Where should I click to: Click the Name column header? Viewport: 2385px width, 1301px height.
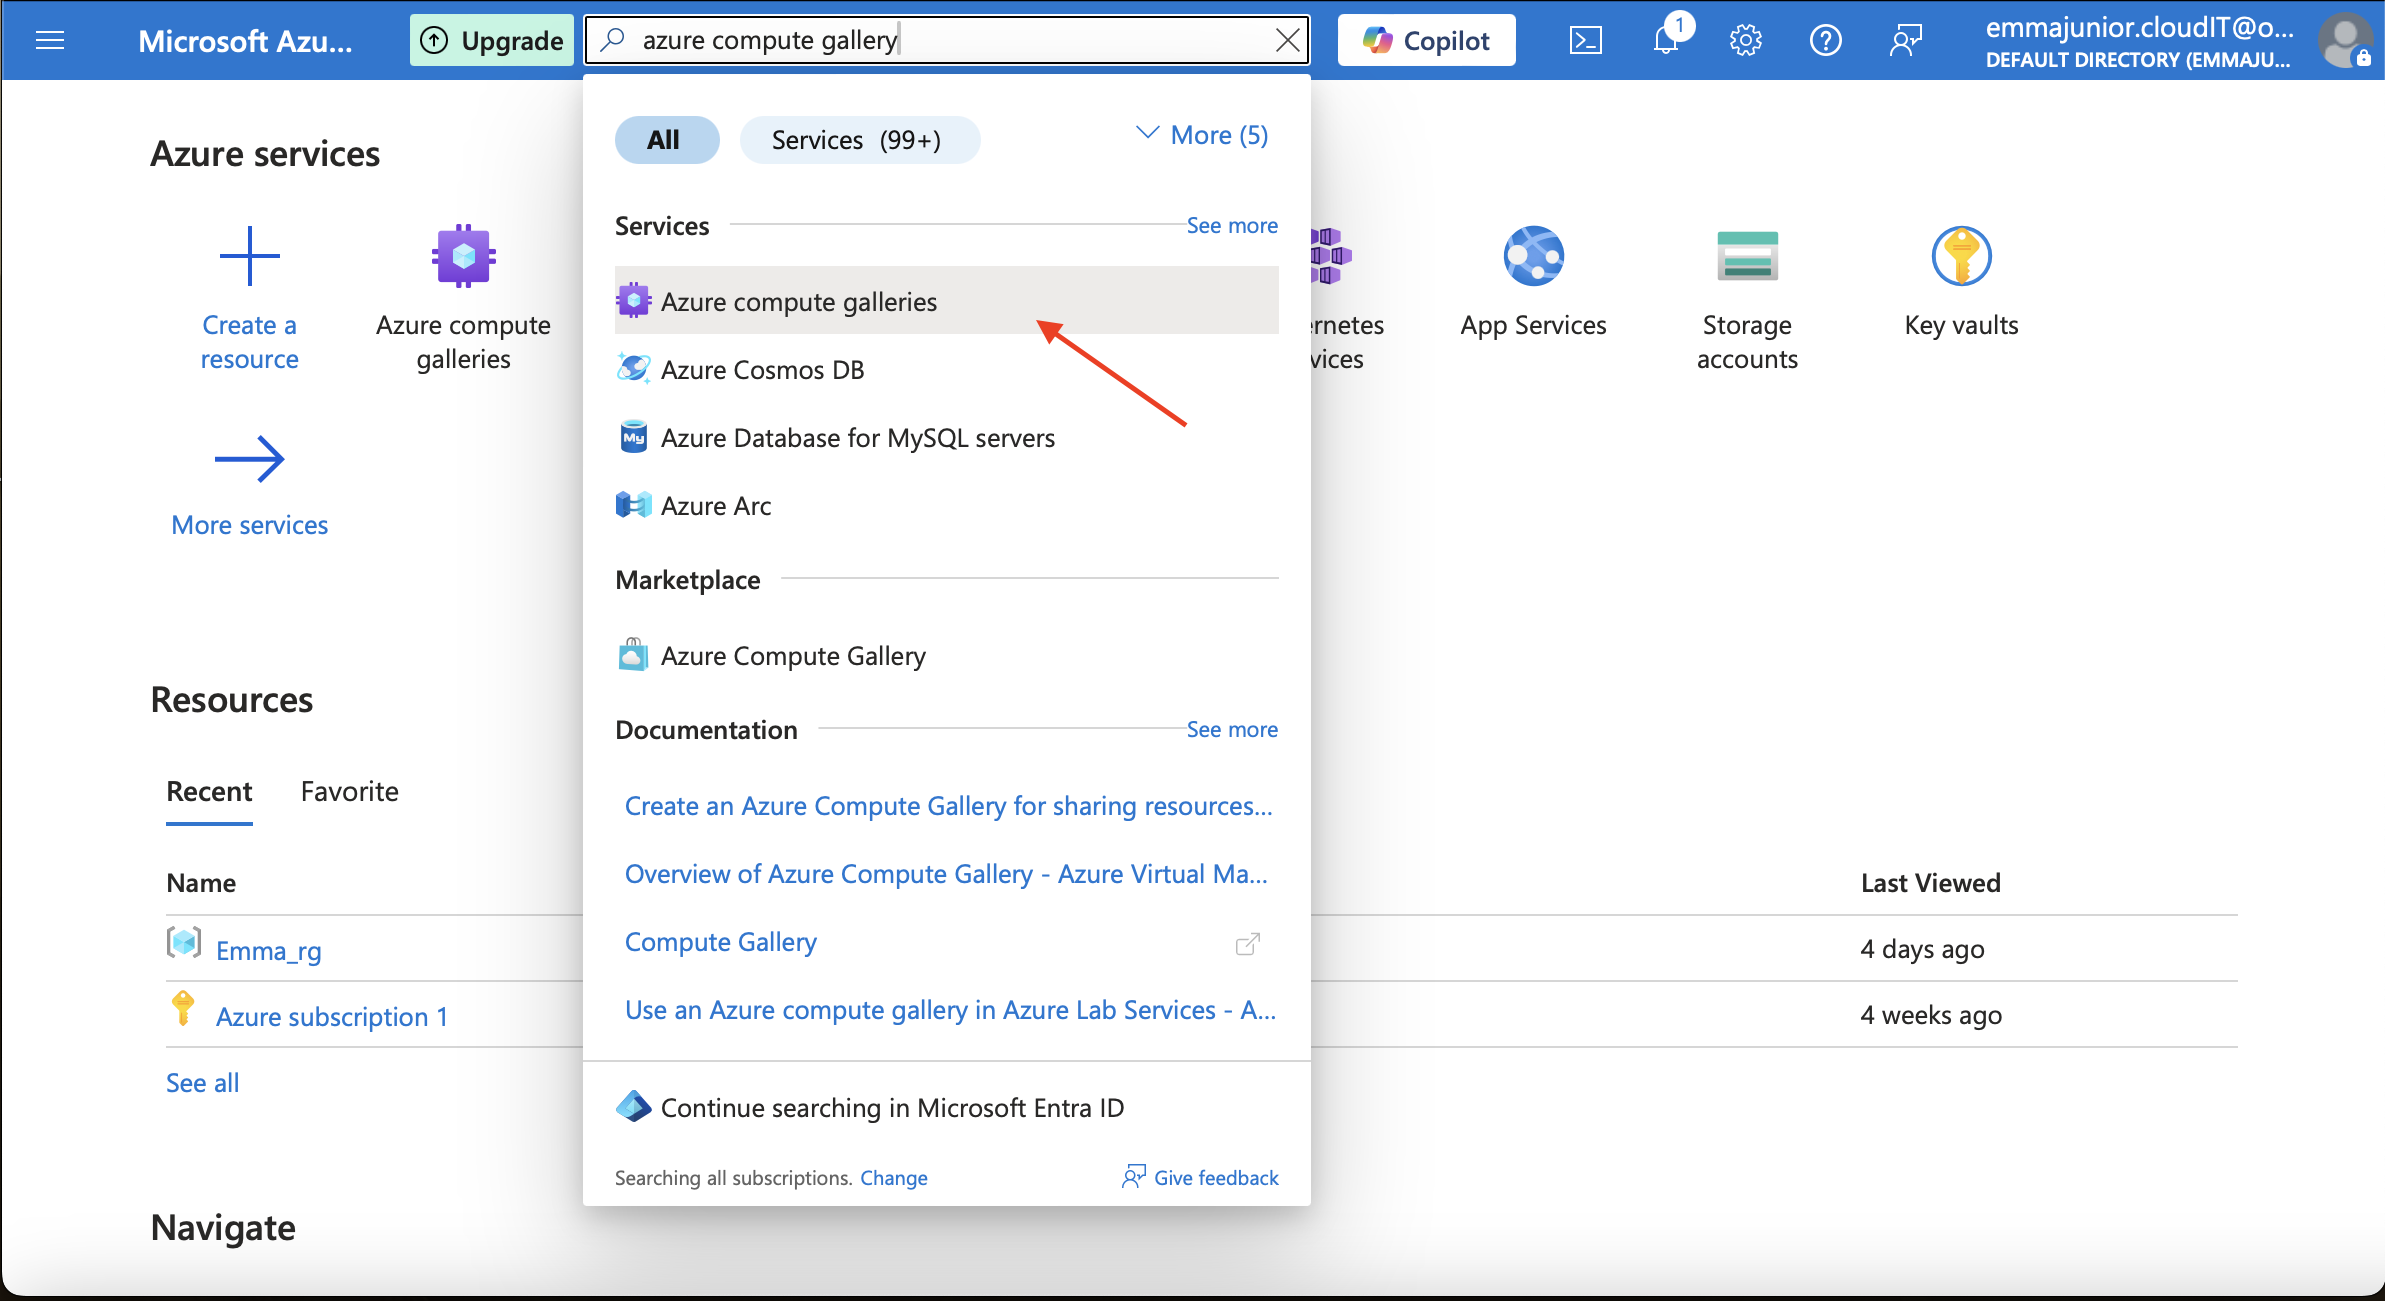pos(201,883)
